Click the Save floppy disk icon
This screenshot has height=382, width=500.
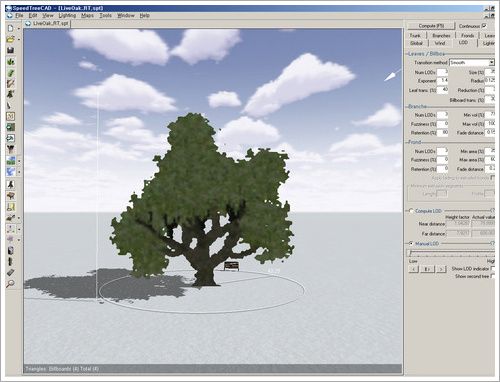pos(10,50)
